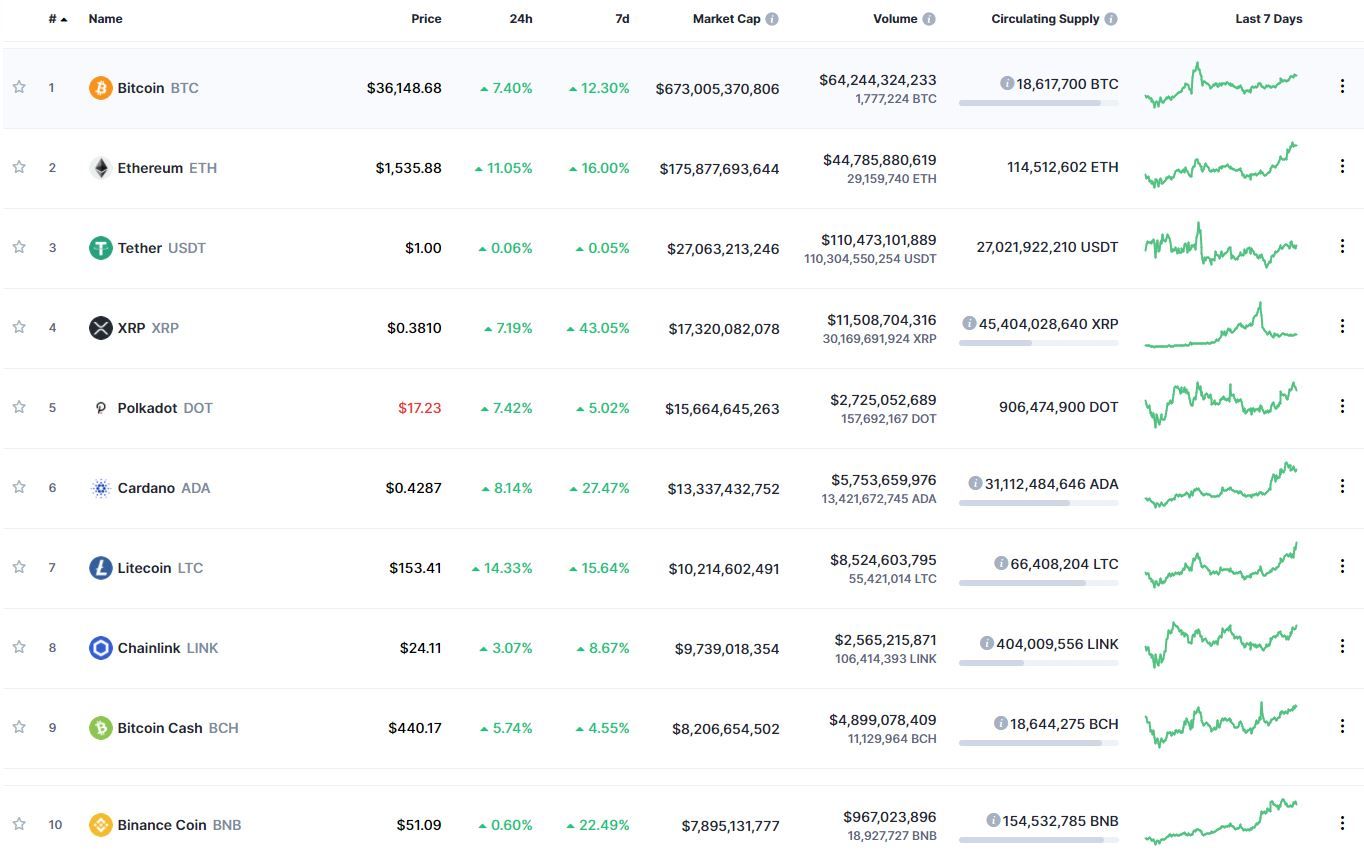
Task: Sort the table by rank number column
Action: point(58,19)
